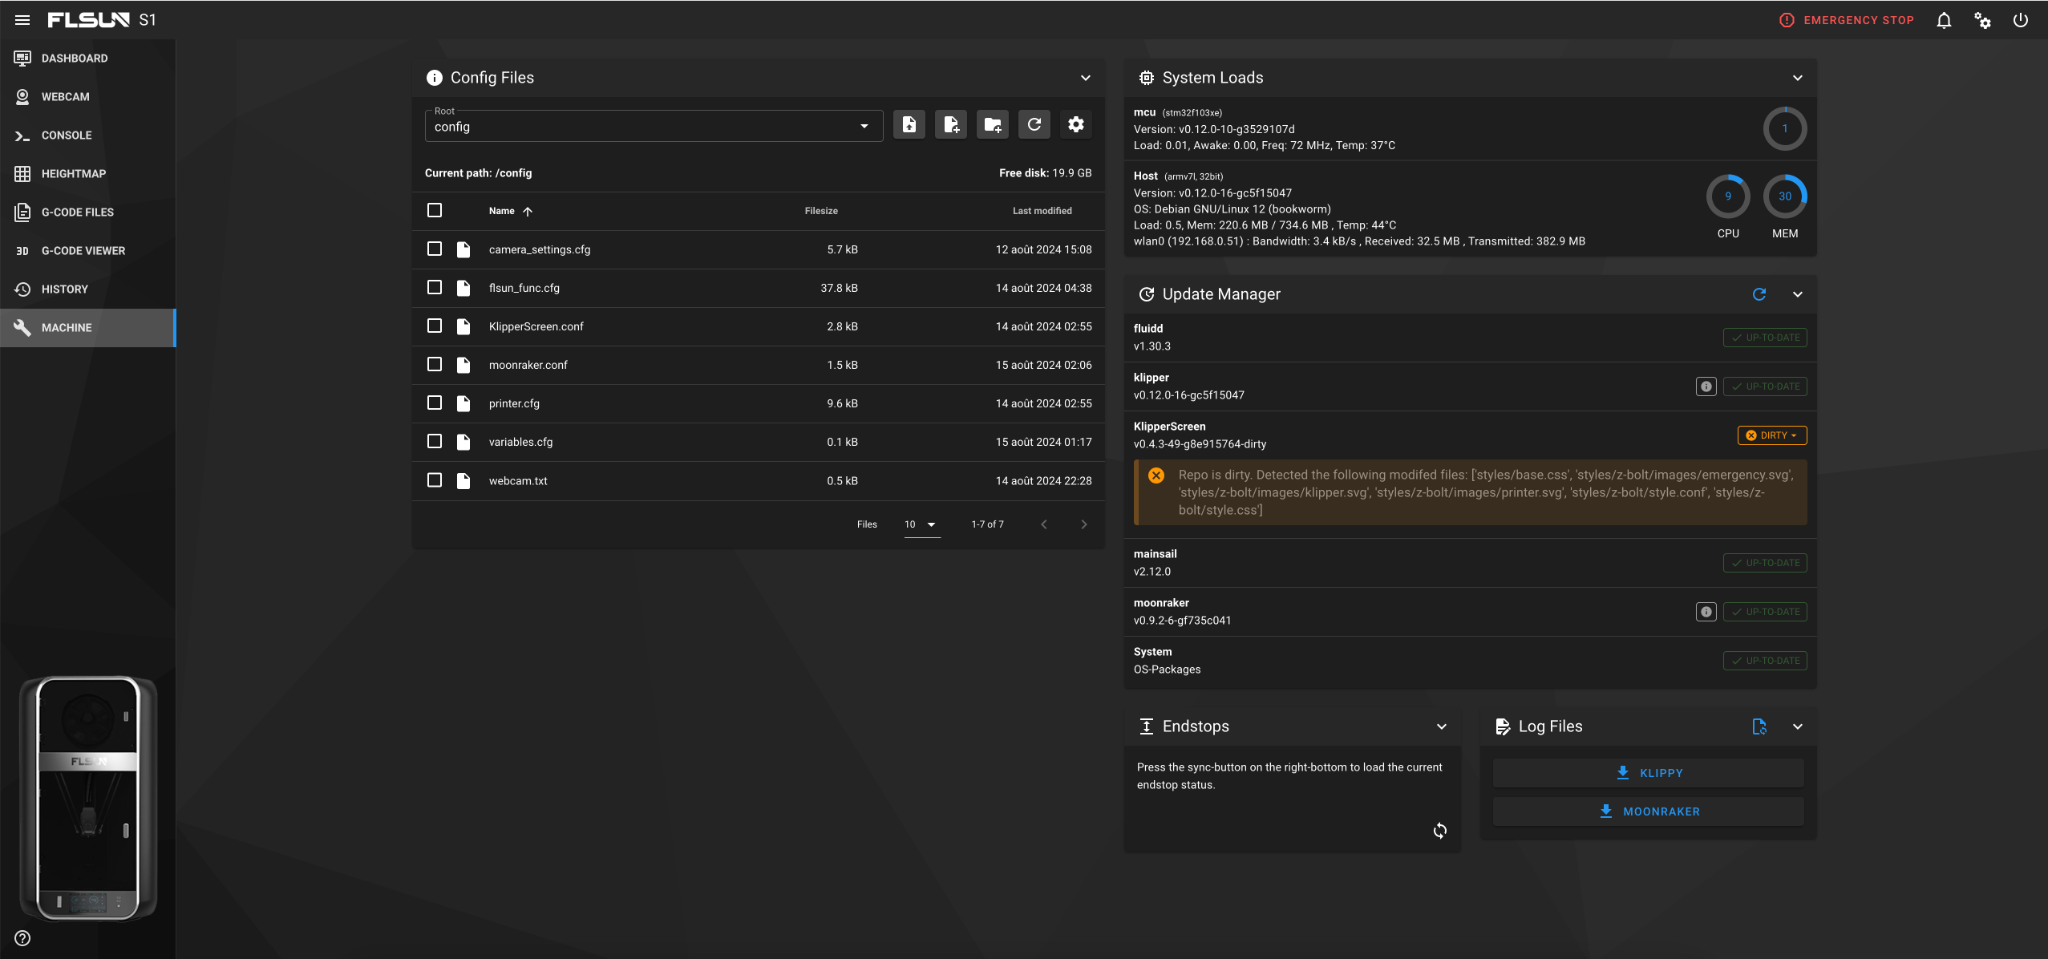Download the MOONRAKER log
The height and width of the screenshot is (959, 2048).
(1648, 812)
